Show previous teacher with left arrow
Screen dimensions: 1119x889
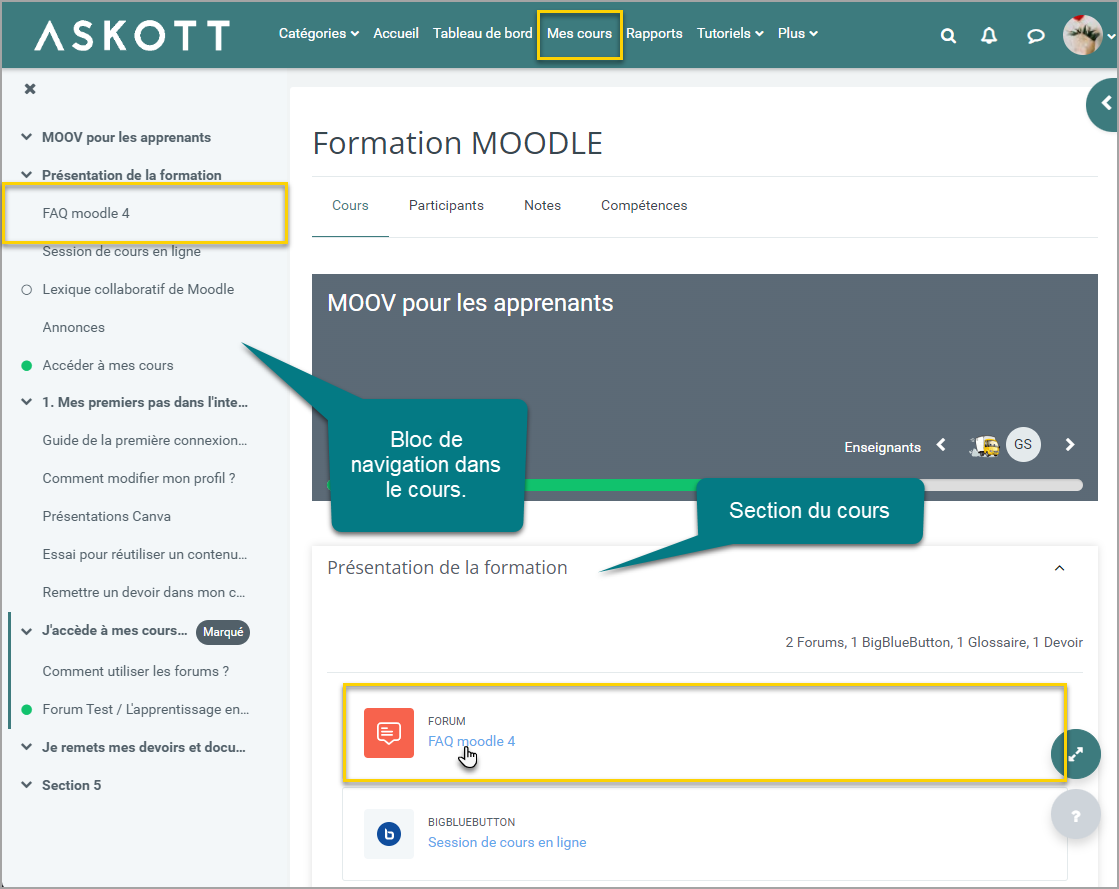(941, 445)
